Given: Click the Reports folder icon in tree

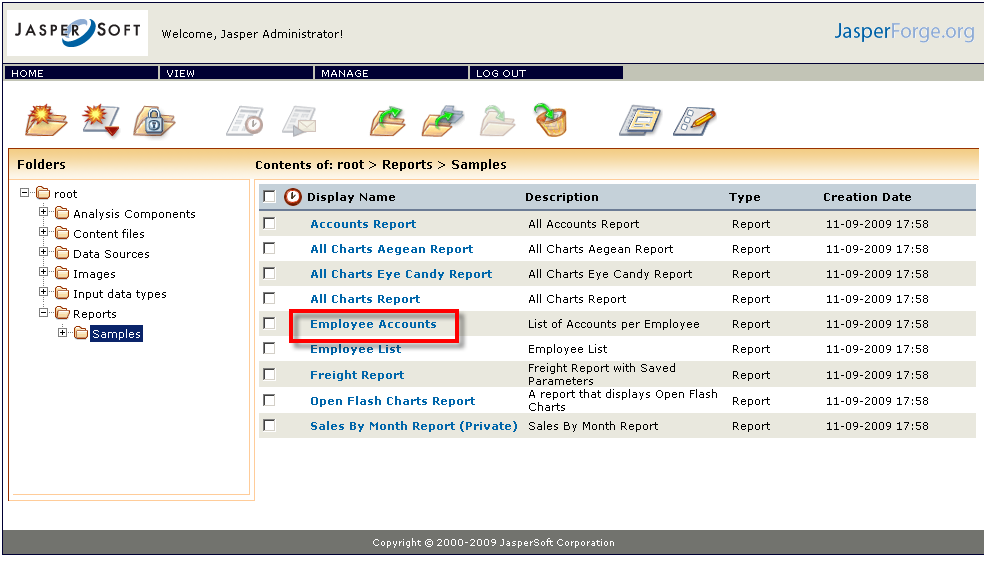Looking at the screenshot, I should 62,313.
